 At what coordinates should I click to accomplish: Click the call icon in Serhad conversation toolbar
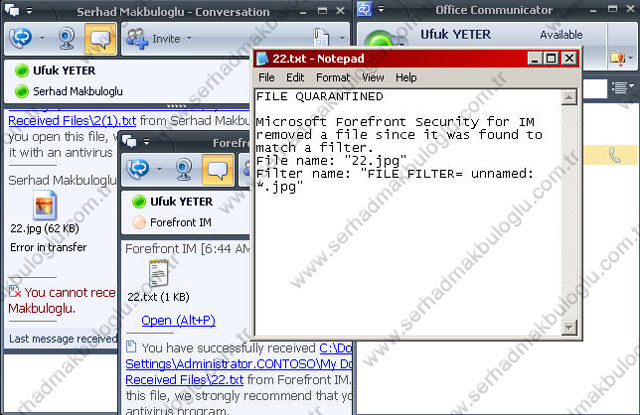click(x=21, y=38)
